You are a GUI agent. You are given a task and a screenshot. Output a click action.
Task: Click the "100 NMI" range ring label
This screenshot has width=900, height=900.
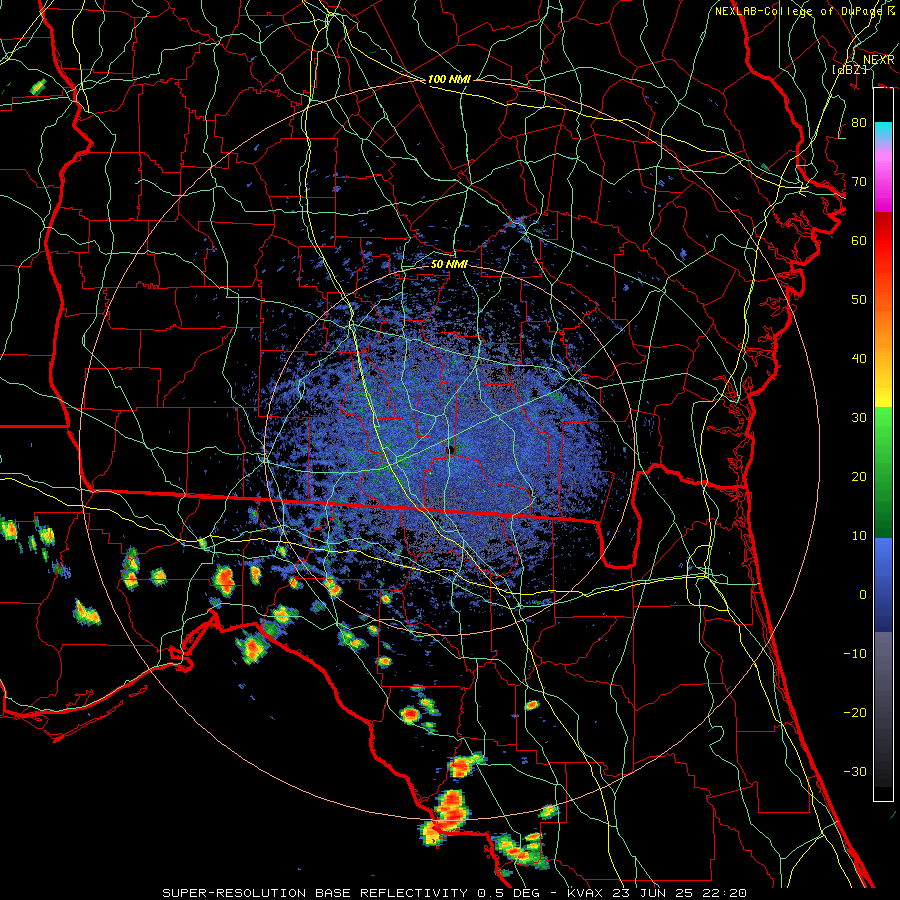tap(449, 79)
